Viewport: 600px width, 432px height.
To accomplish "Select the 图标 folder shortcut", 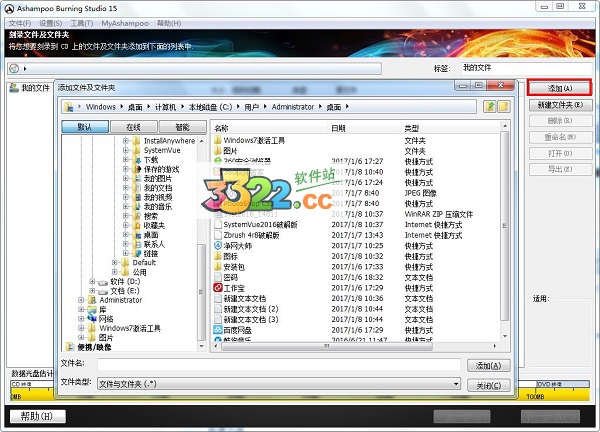I will click(x=226, y=256).
